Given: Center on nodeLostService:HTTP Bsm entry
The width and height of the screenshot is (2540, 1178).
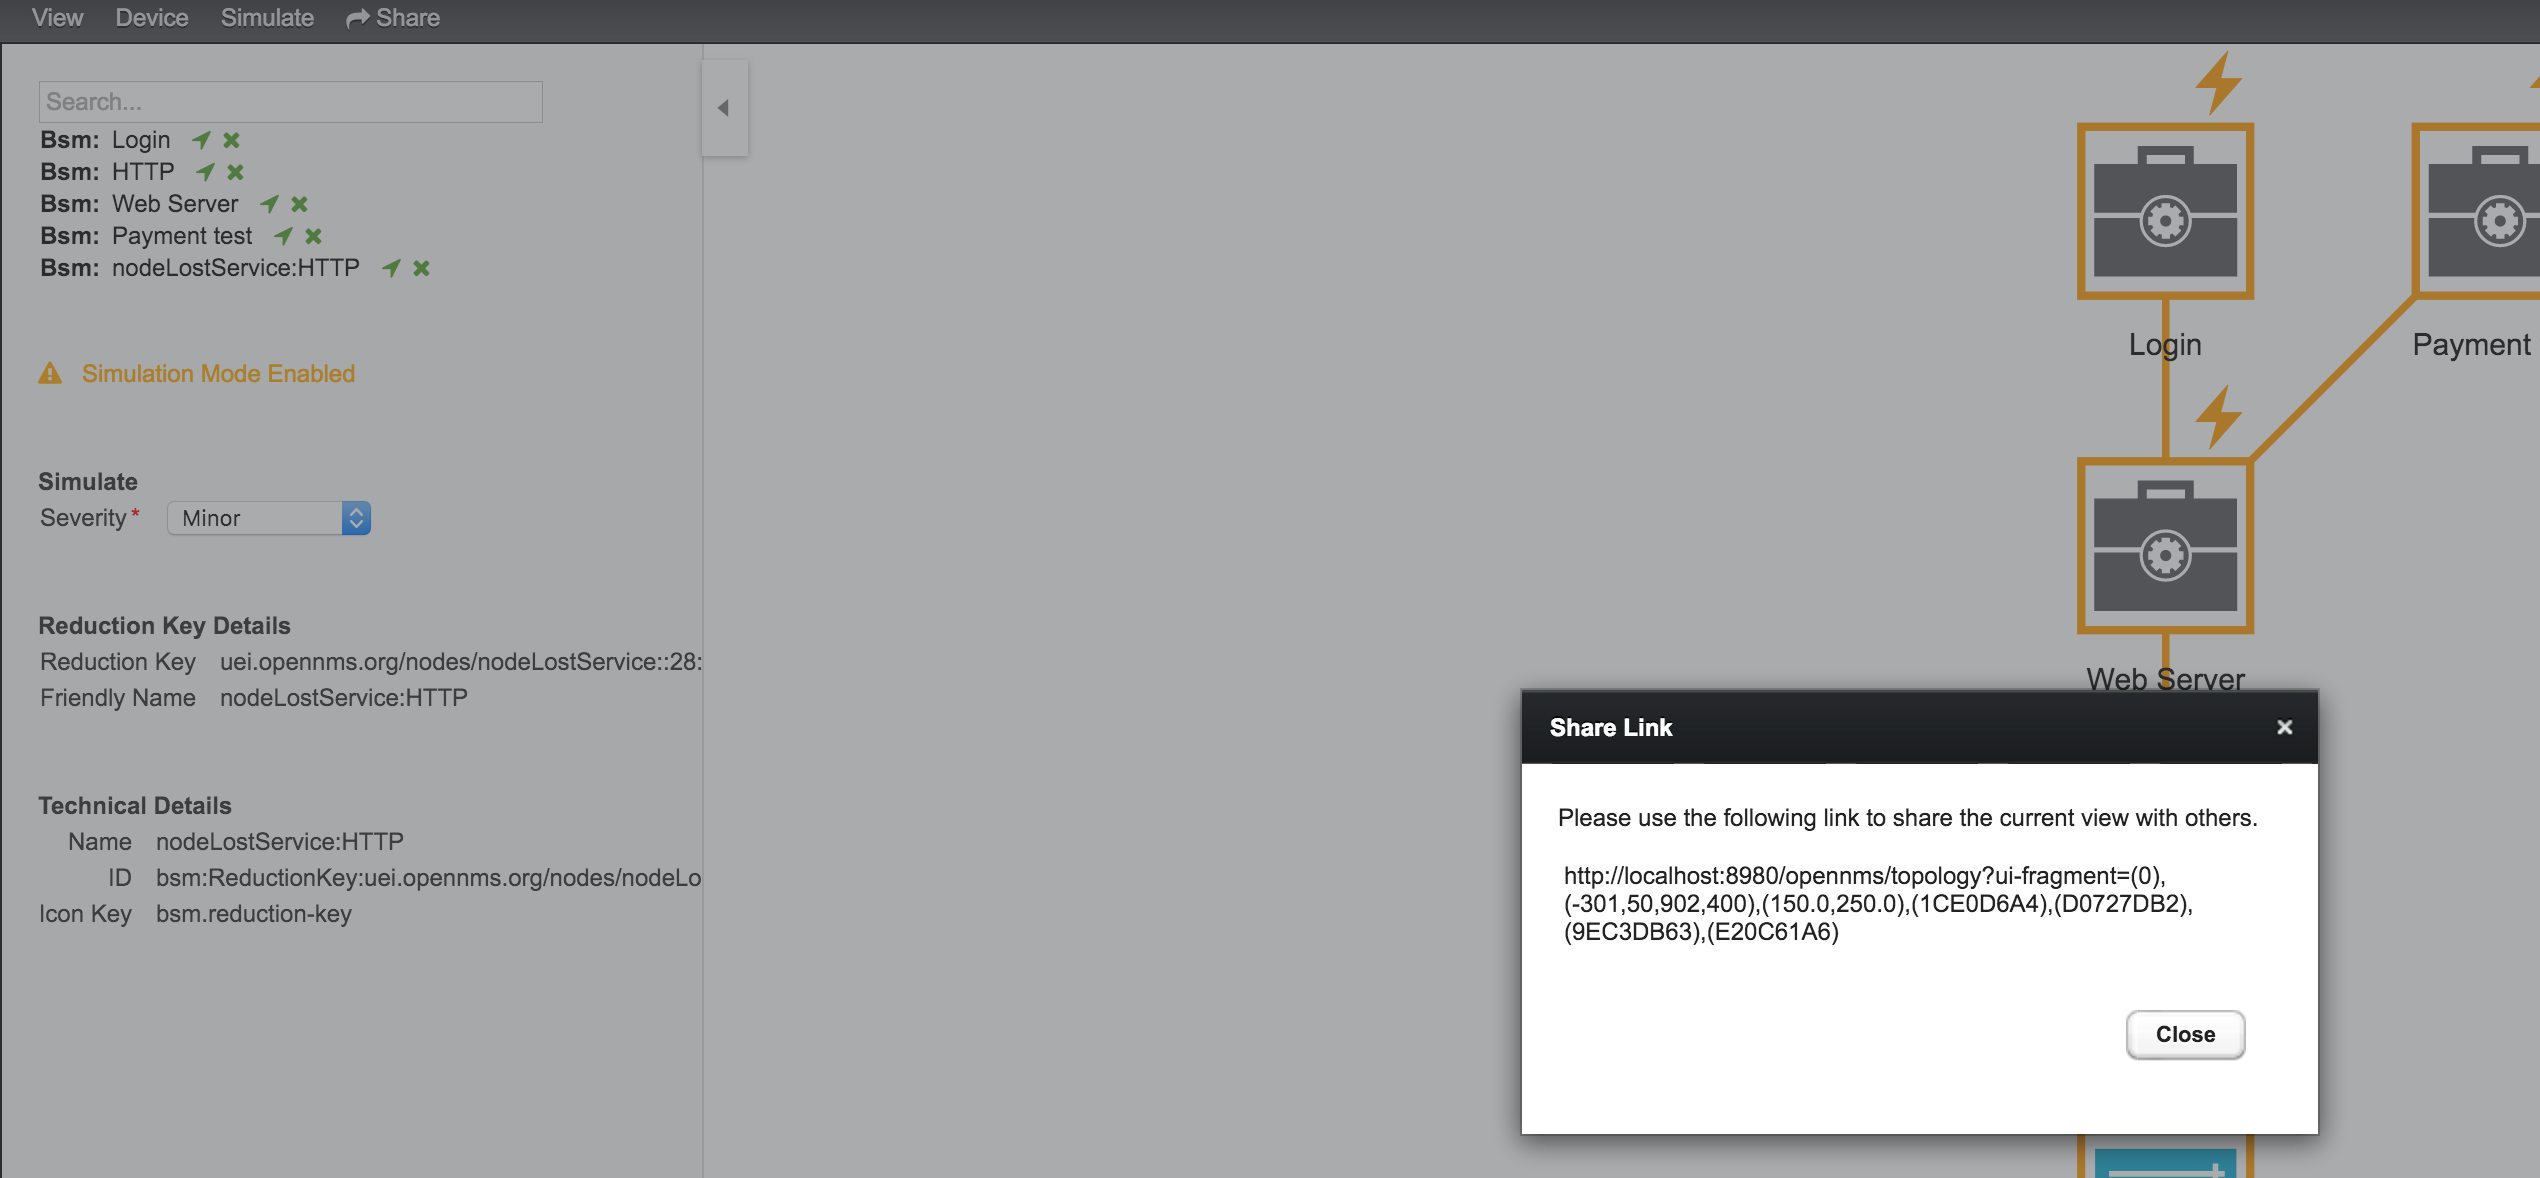Looking at the screenshot, I should pos(391,268).
